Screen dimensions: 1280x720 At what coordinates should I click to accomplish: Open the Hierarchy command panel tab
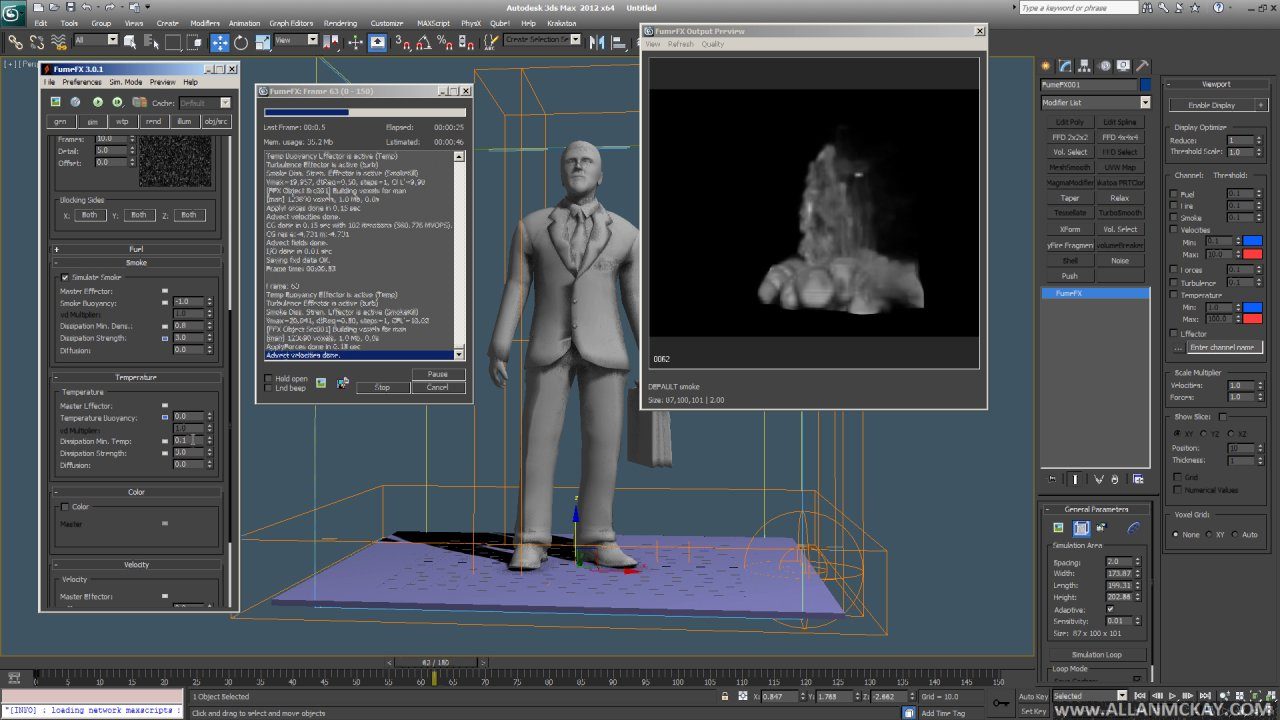pyautogui.click(x=1085, y=66)
